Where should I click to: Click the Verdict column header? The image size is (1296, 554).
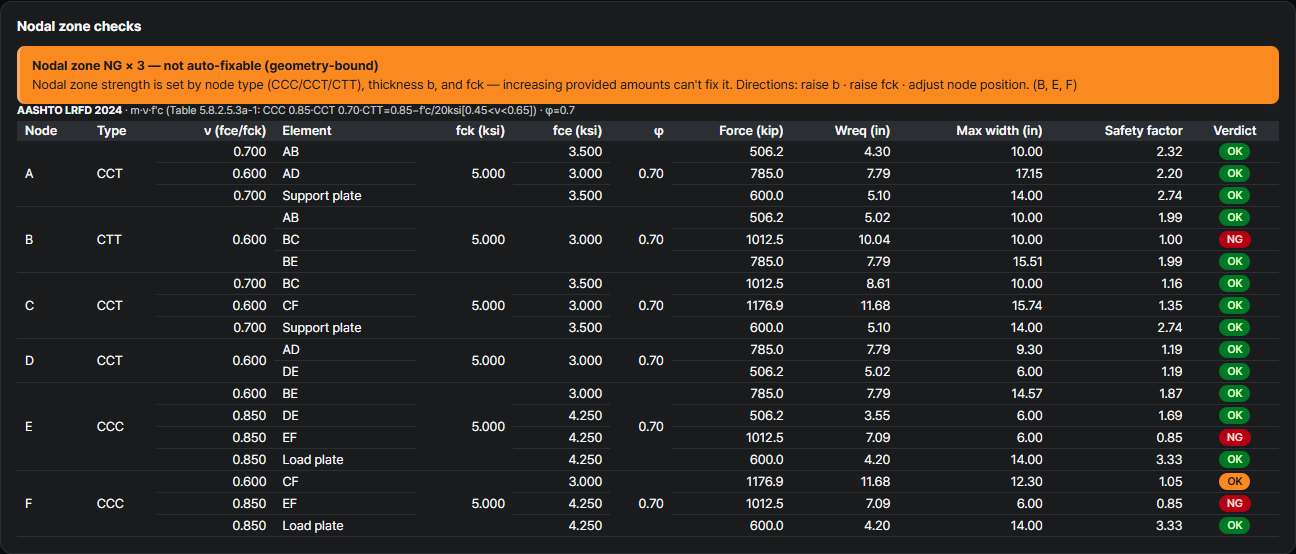pos(1235,131)
